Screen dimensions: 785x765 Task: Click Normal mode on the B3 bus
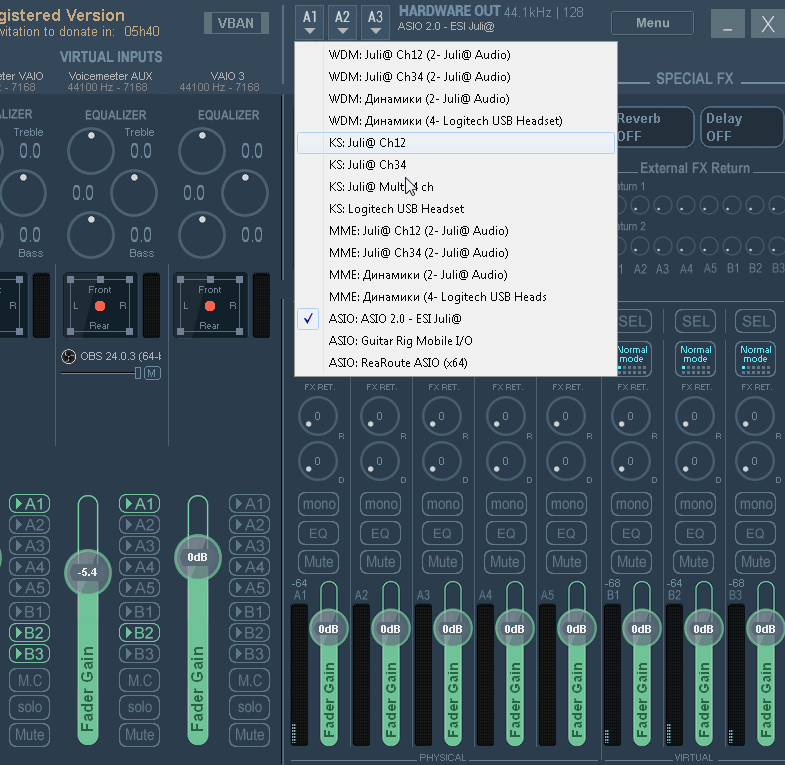click(x=755, y=357)
